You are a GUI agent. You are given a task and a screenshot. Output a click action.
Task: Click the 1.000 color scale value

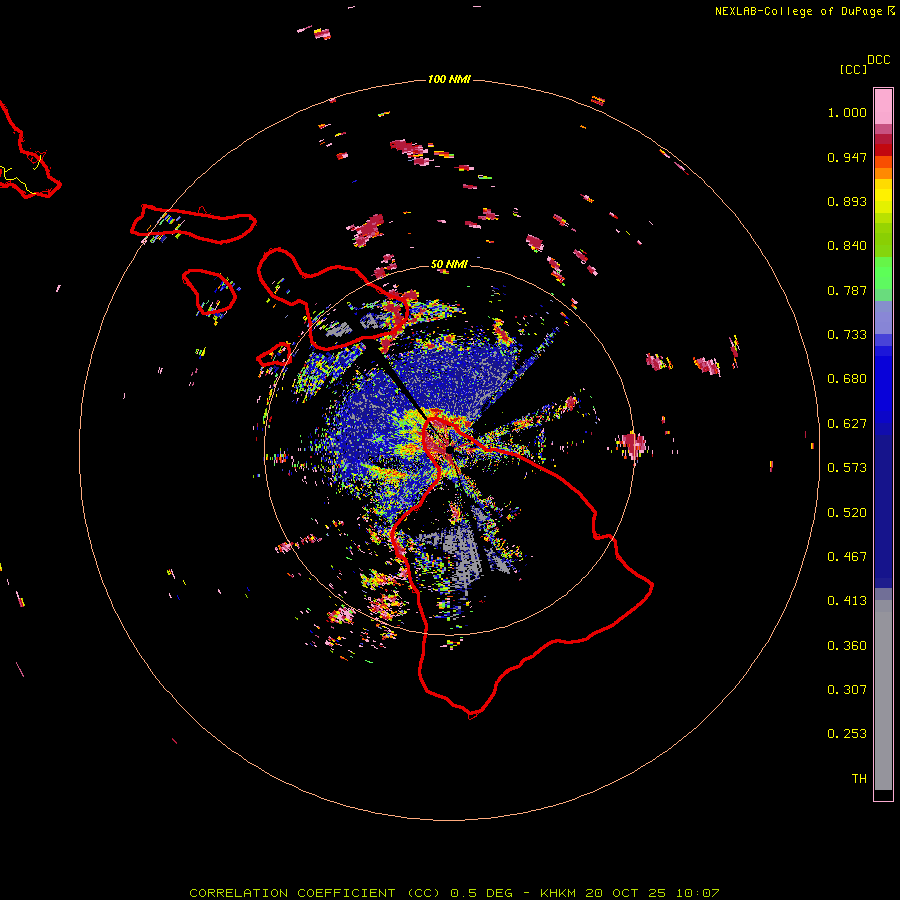coord(847,112)
